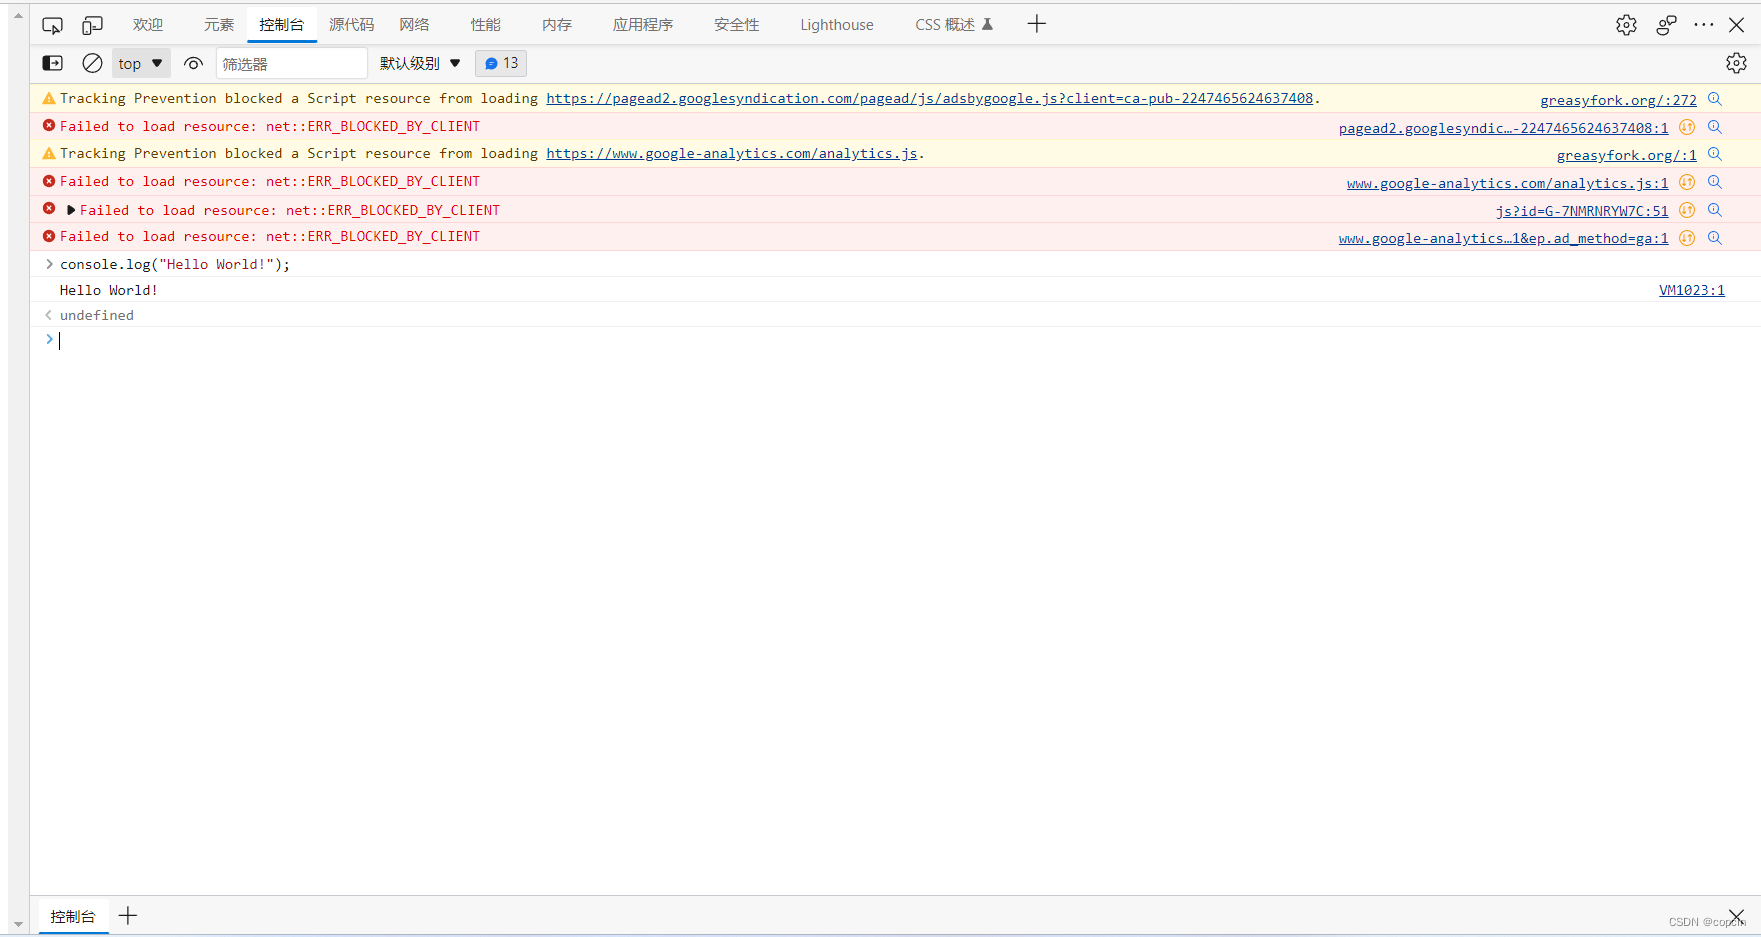Viewport: 1761px width, 937px height.
Task: Open console settings gear below the tabs
Action: pyautogui.click(x=1736, y=63)
